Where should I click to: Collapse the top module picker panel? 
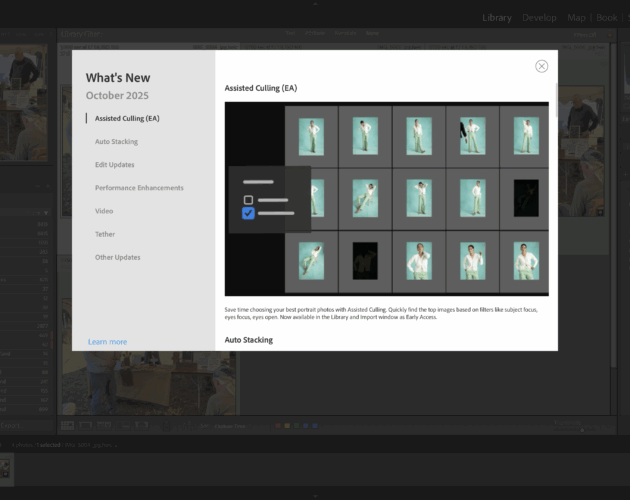tap(315, 3)
